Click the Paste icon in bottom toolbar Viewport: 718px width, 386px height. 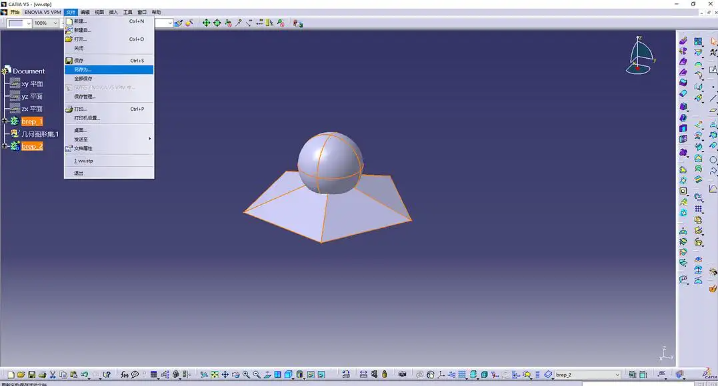(x=74, y=375)
